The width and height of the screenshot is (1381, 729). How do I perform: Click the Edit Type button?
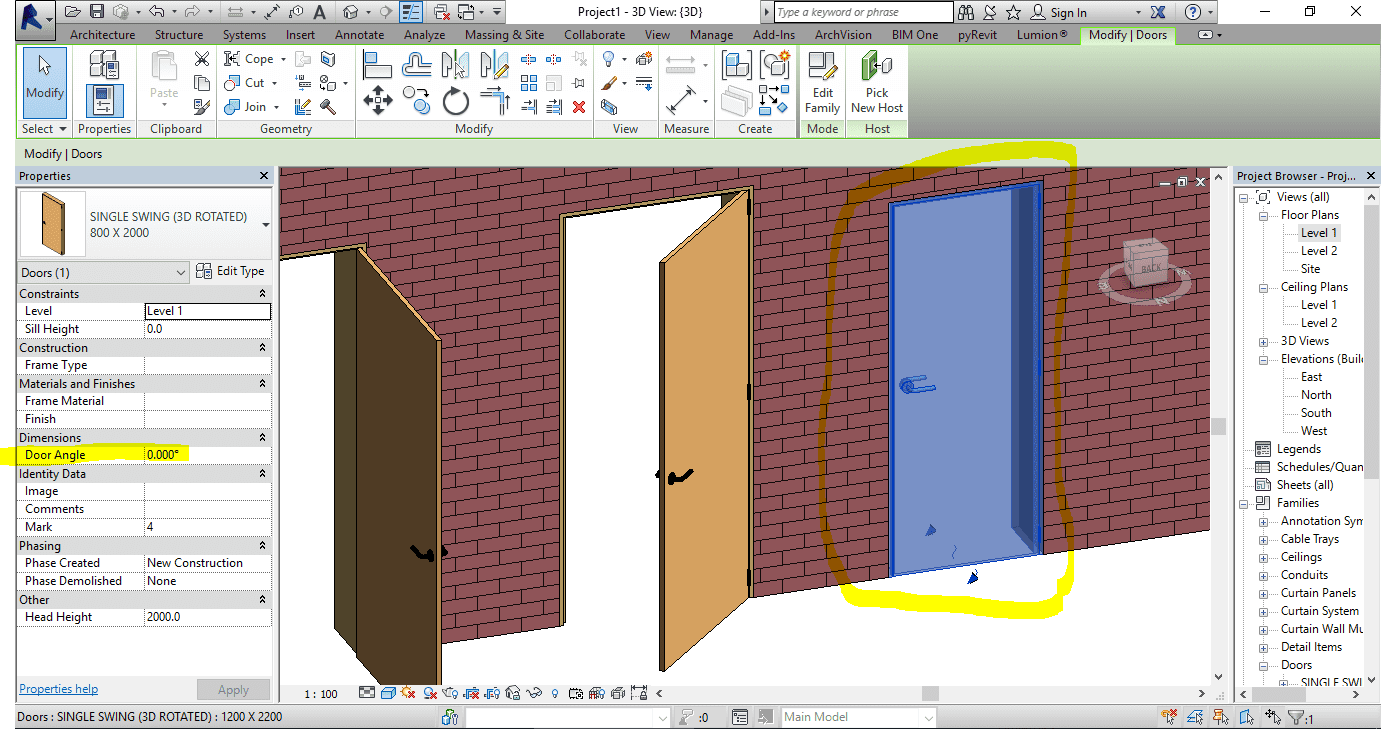click(230, 271)
